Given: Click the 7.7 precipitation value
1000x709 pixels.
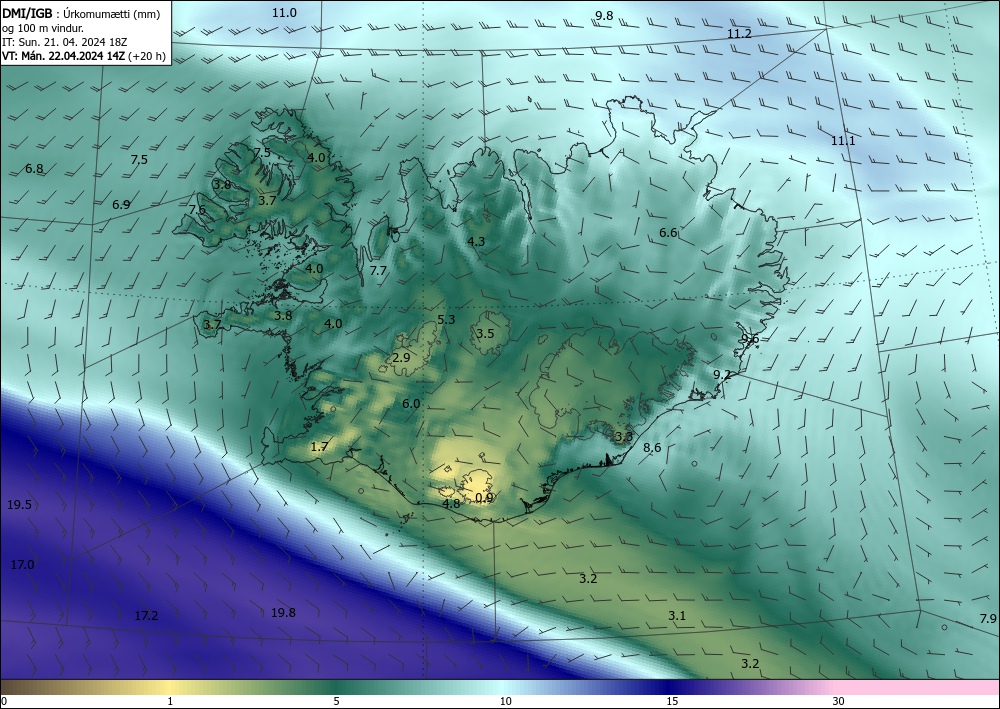Looking at the screenshot, I should pos(378,270).
